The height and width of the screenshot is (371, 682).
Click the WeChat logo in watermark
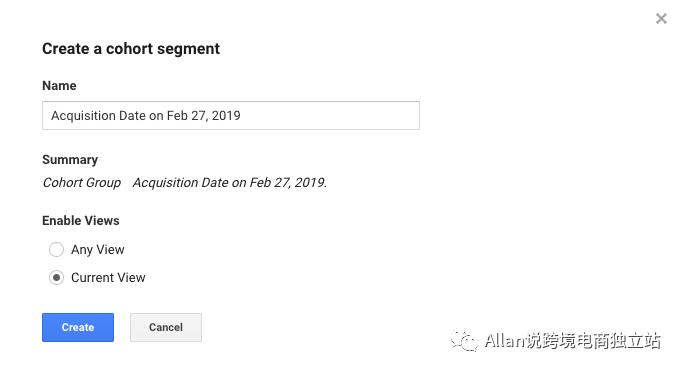tap(464, 340)
